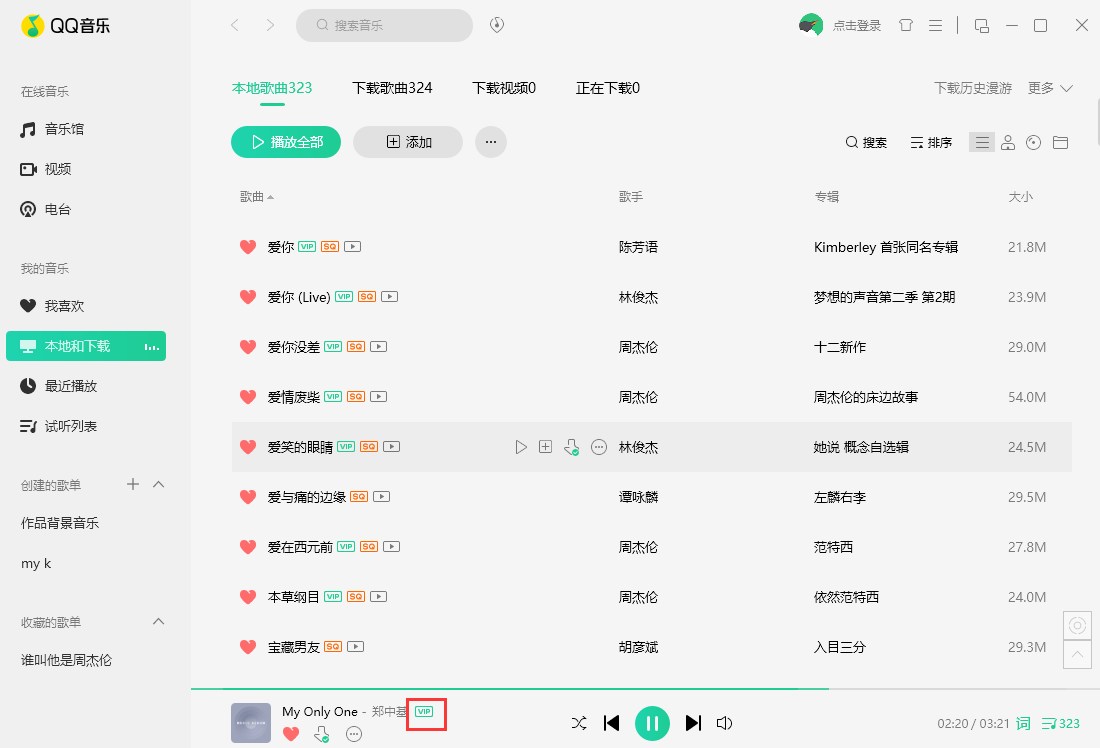Collapse the 收藏的歌单 section
The height and width of the screenshot is (748, 1100).
(x=159, y=621)
